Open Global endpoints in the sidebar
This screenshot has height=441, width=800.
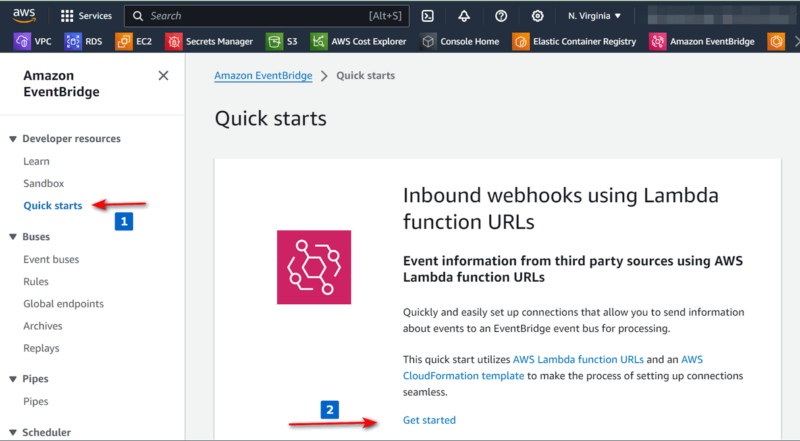(63, 304)
